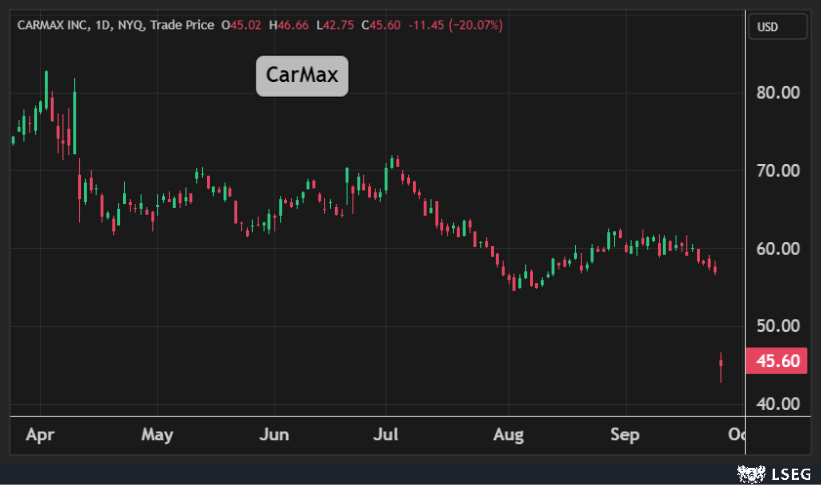
Task: Select Sep on the time axis
Action: click(625, 435)
